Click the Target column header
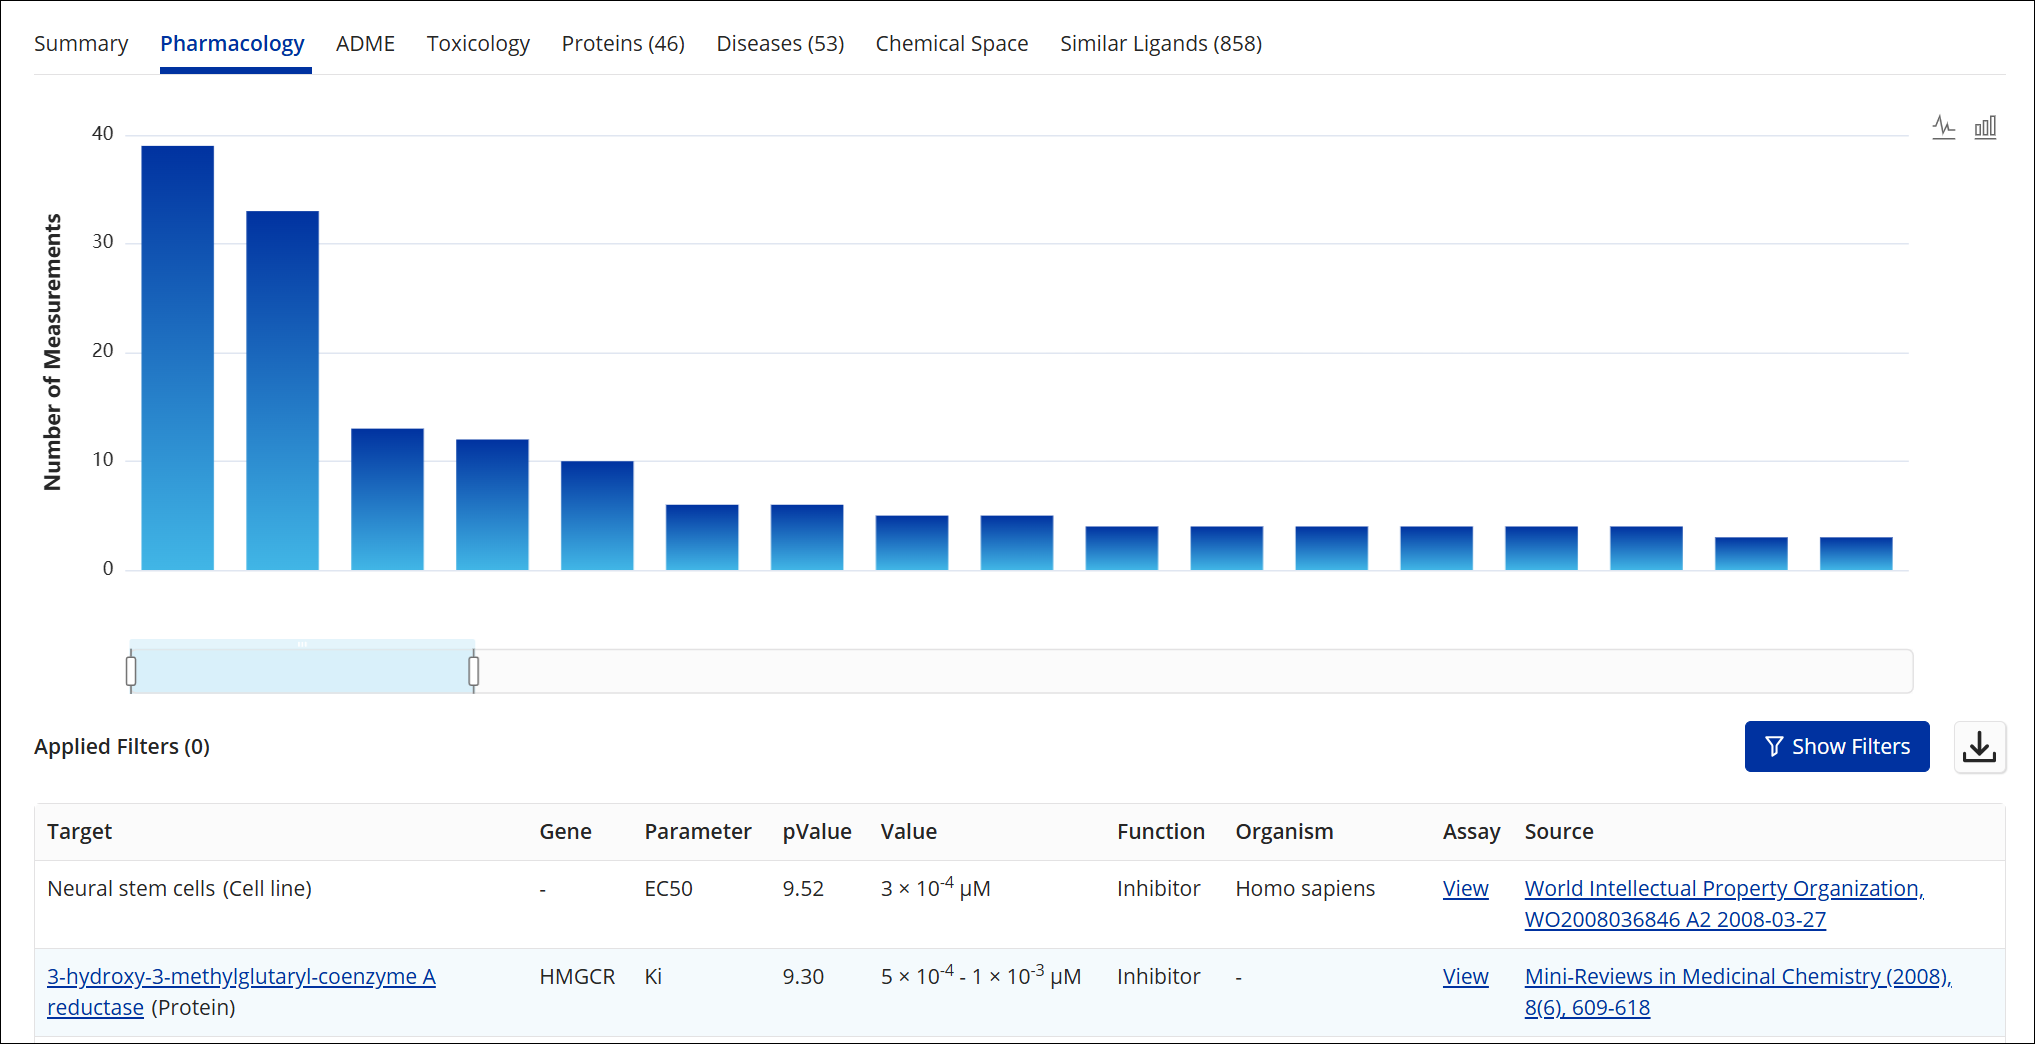 coord(79,832)
